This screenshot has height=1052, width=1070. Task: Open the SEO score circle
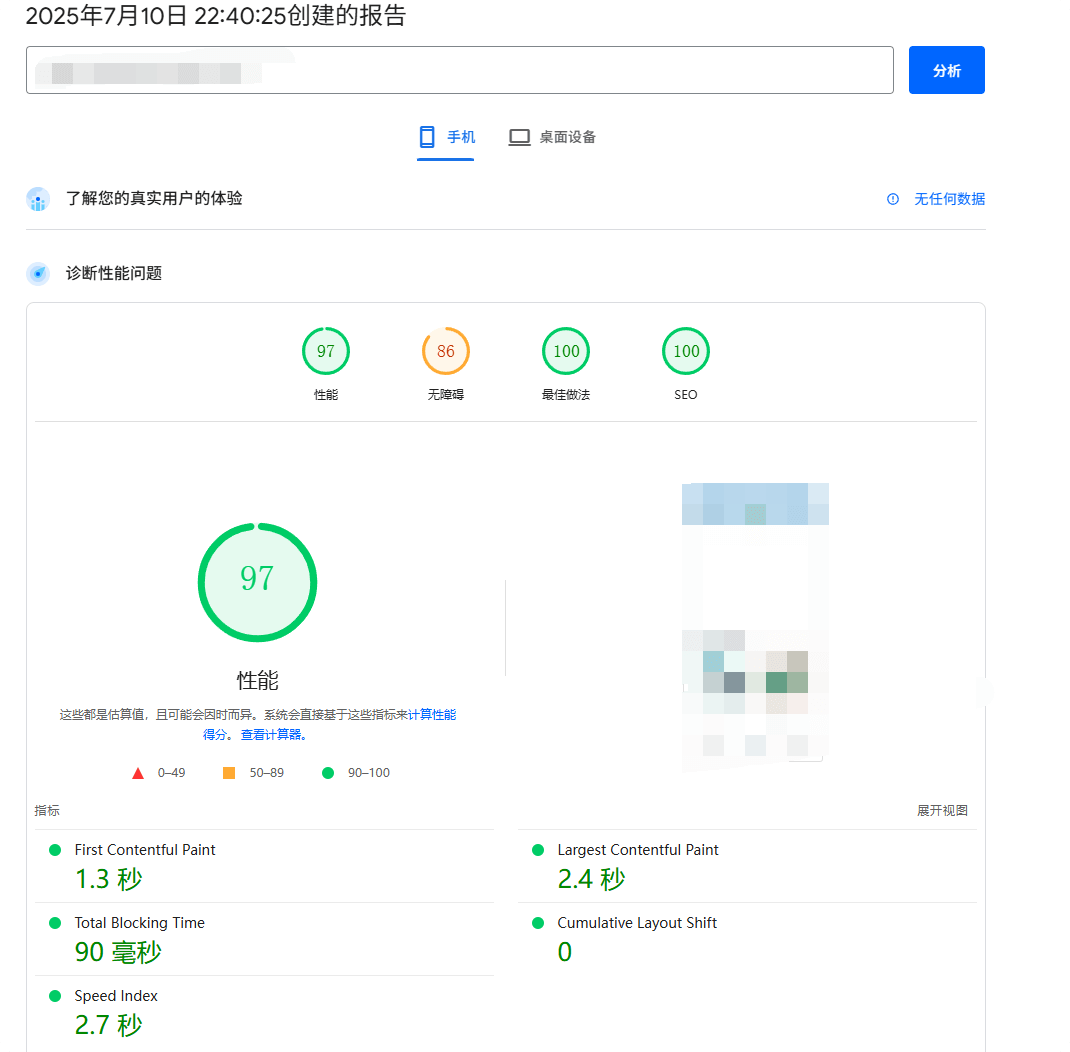(x=685, y=351)
